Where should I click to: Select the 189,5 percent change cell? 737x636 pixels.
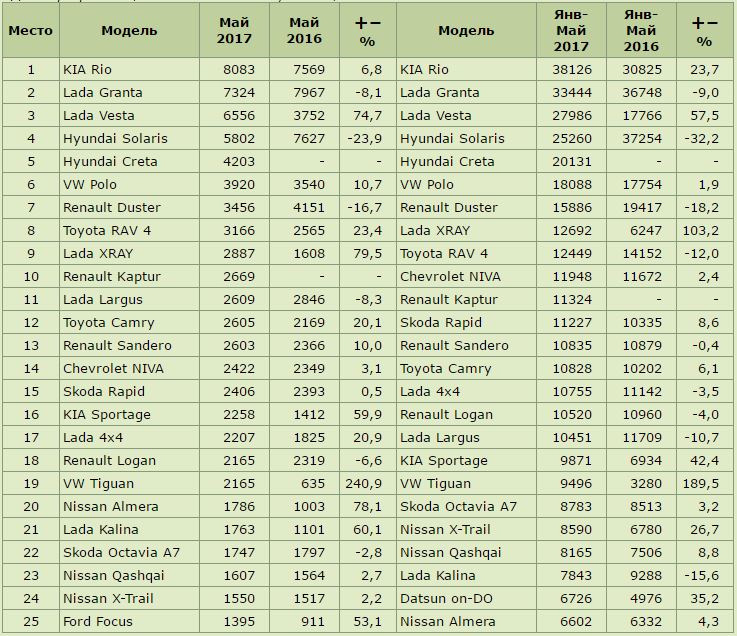704,483
